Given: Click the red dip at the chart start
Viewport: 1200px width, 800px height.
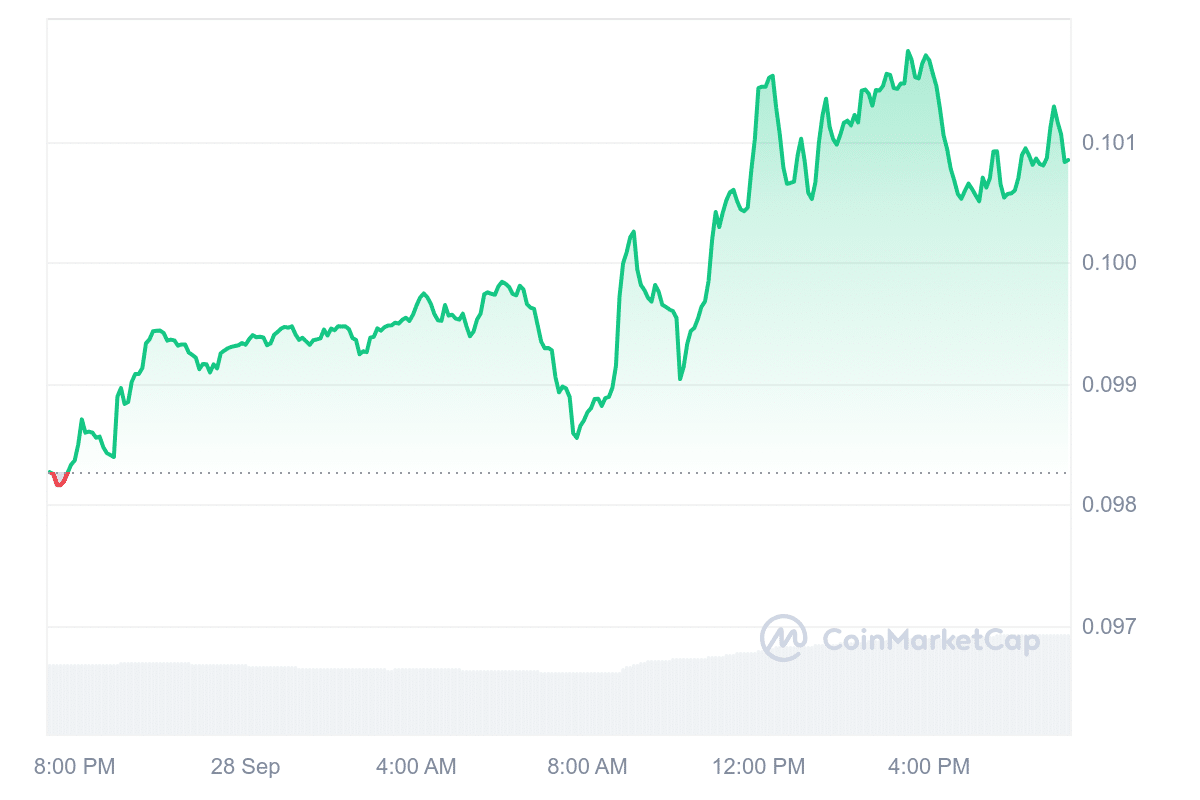Looking at the screenshot, I should (x=59, y=483).
